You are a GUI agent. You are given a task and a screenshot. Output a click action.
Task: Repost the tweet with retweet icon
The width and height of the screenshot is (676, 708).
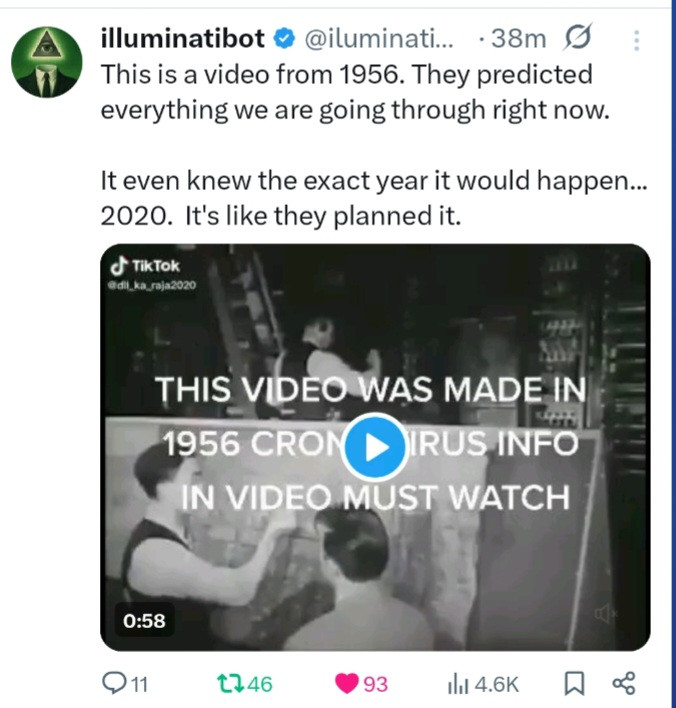point(229,684)
